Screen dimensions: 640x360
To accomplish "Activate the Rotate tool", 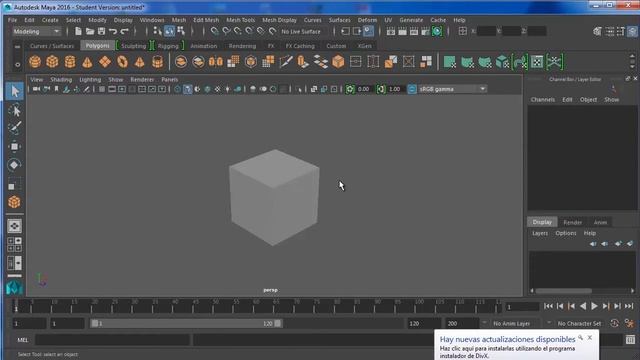I will (15, 165).
